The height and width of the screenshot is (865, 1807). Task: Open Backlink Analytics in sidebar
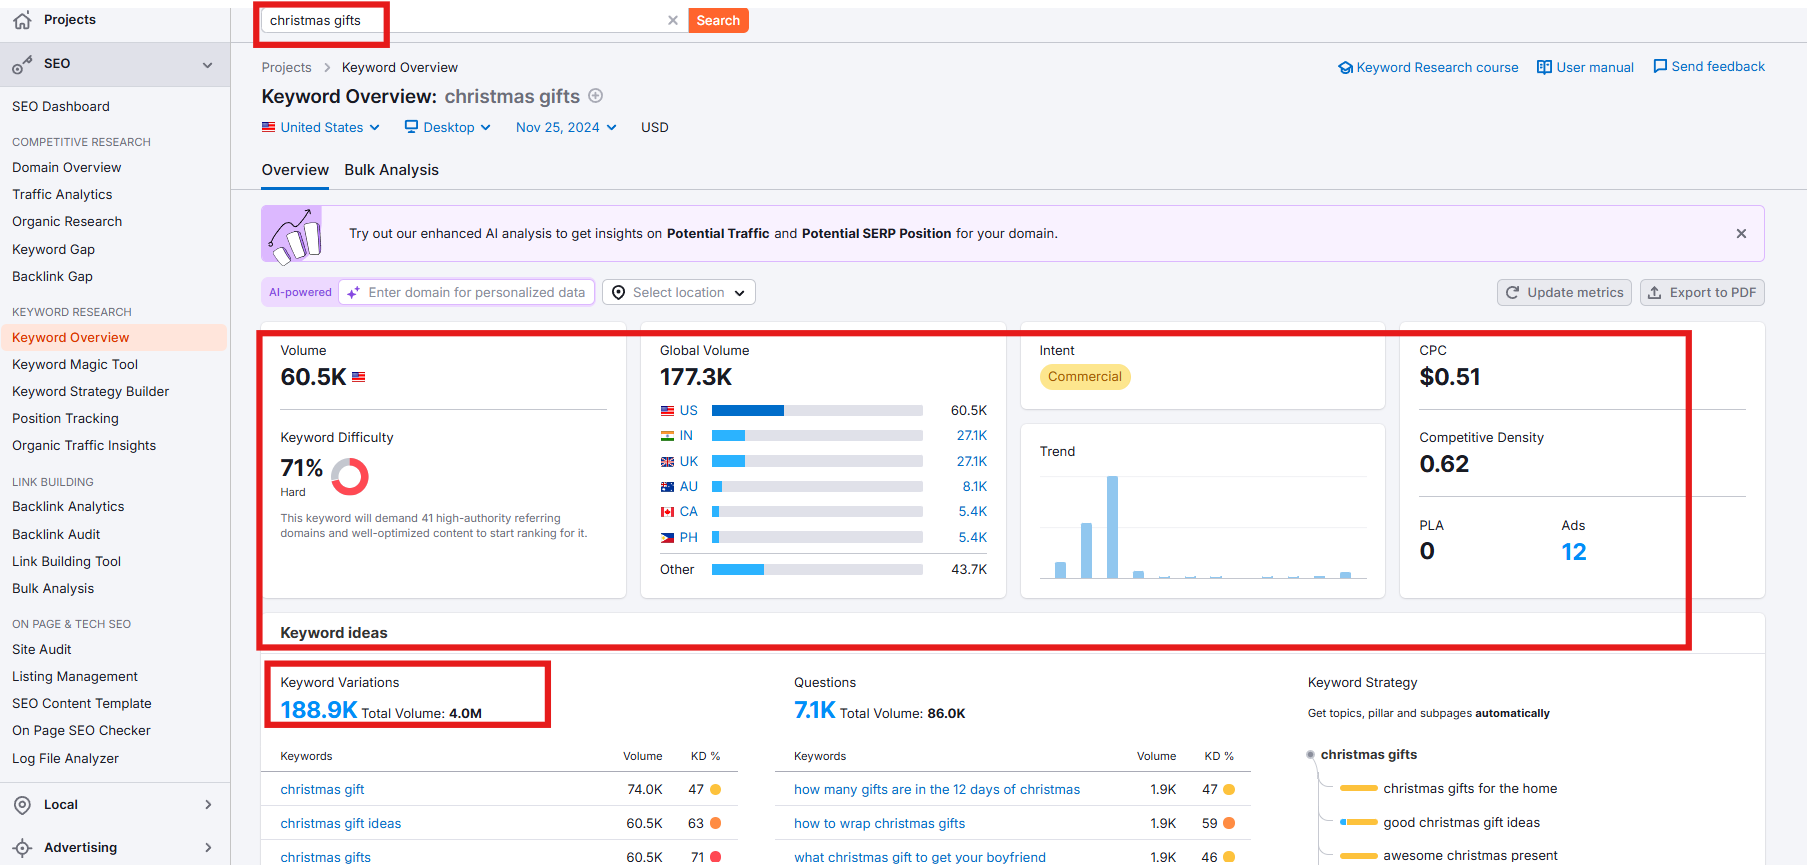click(68, 507)
